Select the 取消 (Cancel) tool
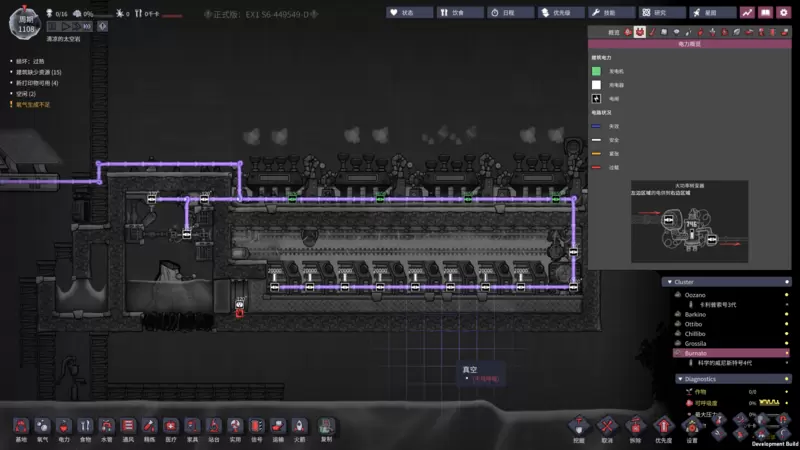The width and height of the screenshot is (800, 450). coord(607,429)
